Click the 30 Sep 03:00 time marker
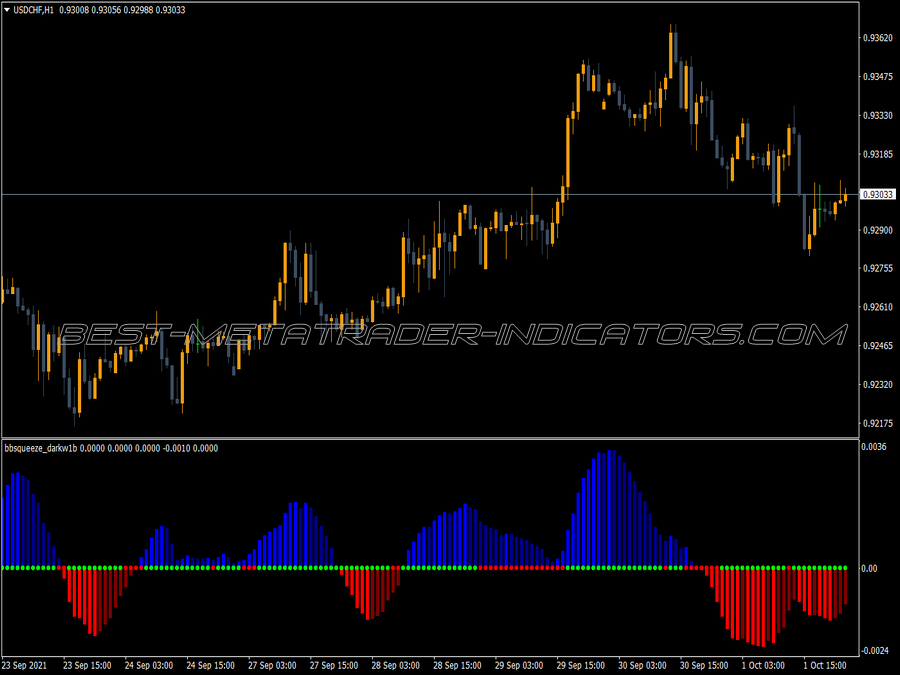The image size is (900, 675). [x=642, y=665]
